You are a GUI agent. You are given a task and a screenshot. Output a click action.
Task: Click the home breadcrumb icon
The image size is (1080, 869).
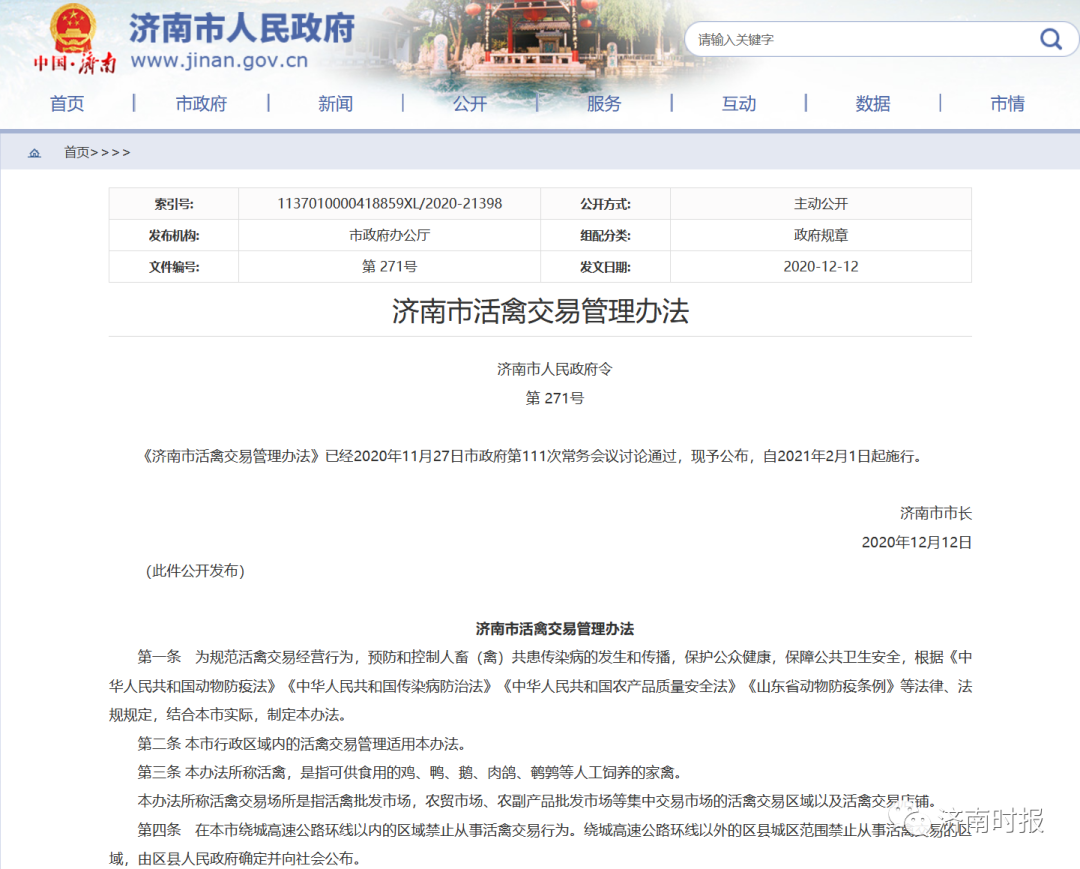(34, 153)
